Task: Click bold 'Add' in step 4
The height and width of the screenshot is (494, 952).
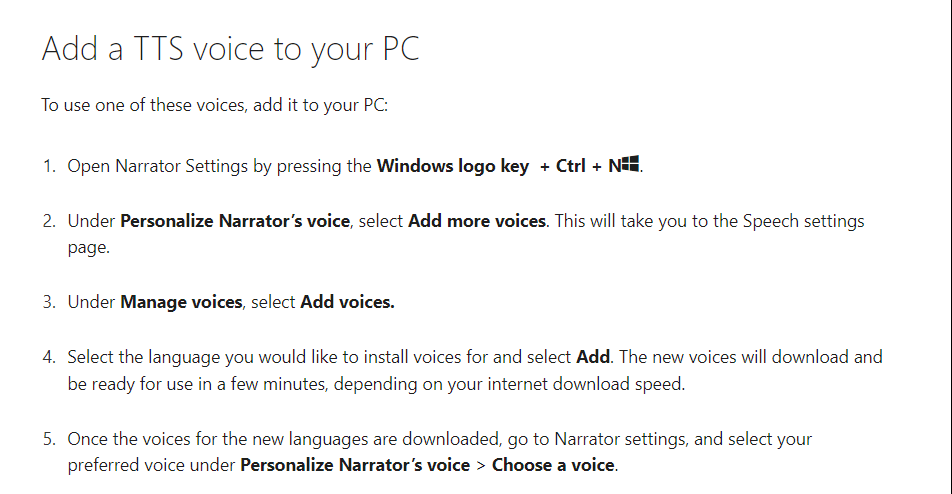Action: tap(593, 357)
